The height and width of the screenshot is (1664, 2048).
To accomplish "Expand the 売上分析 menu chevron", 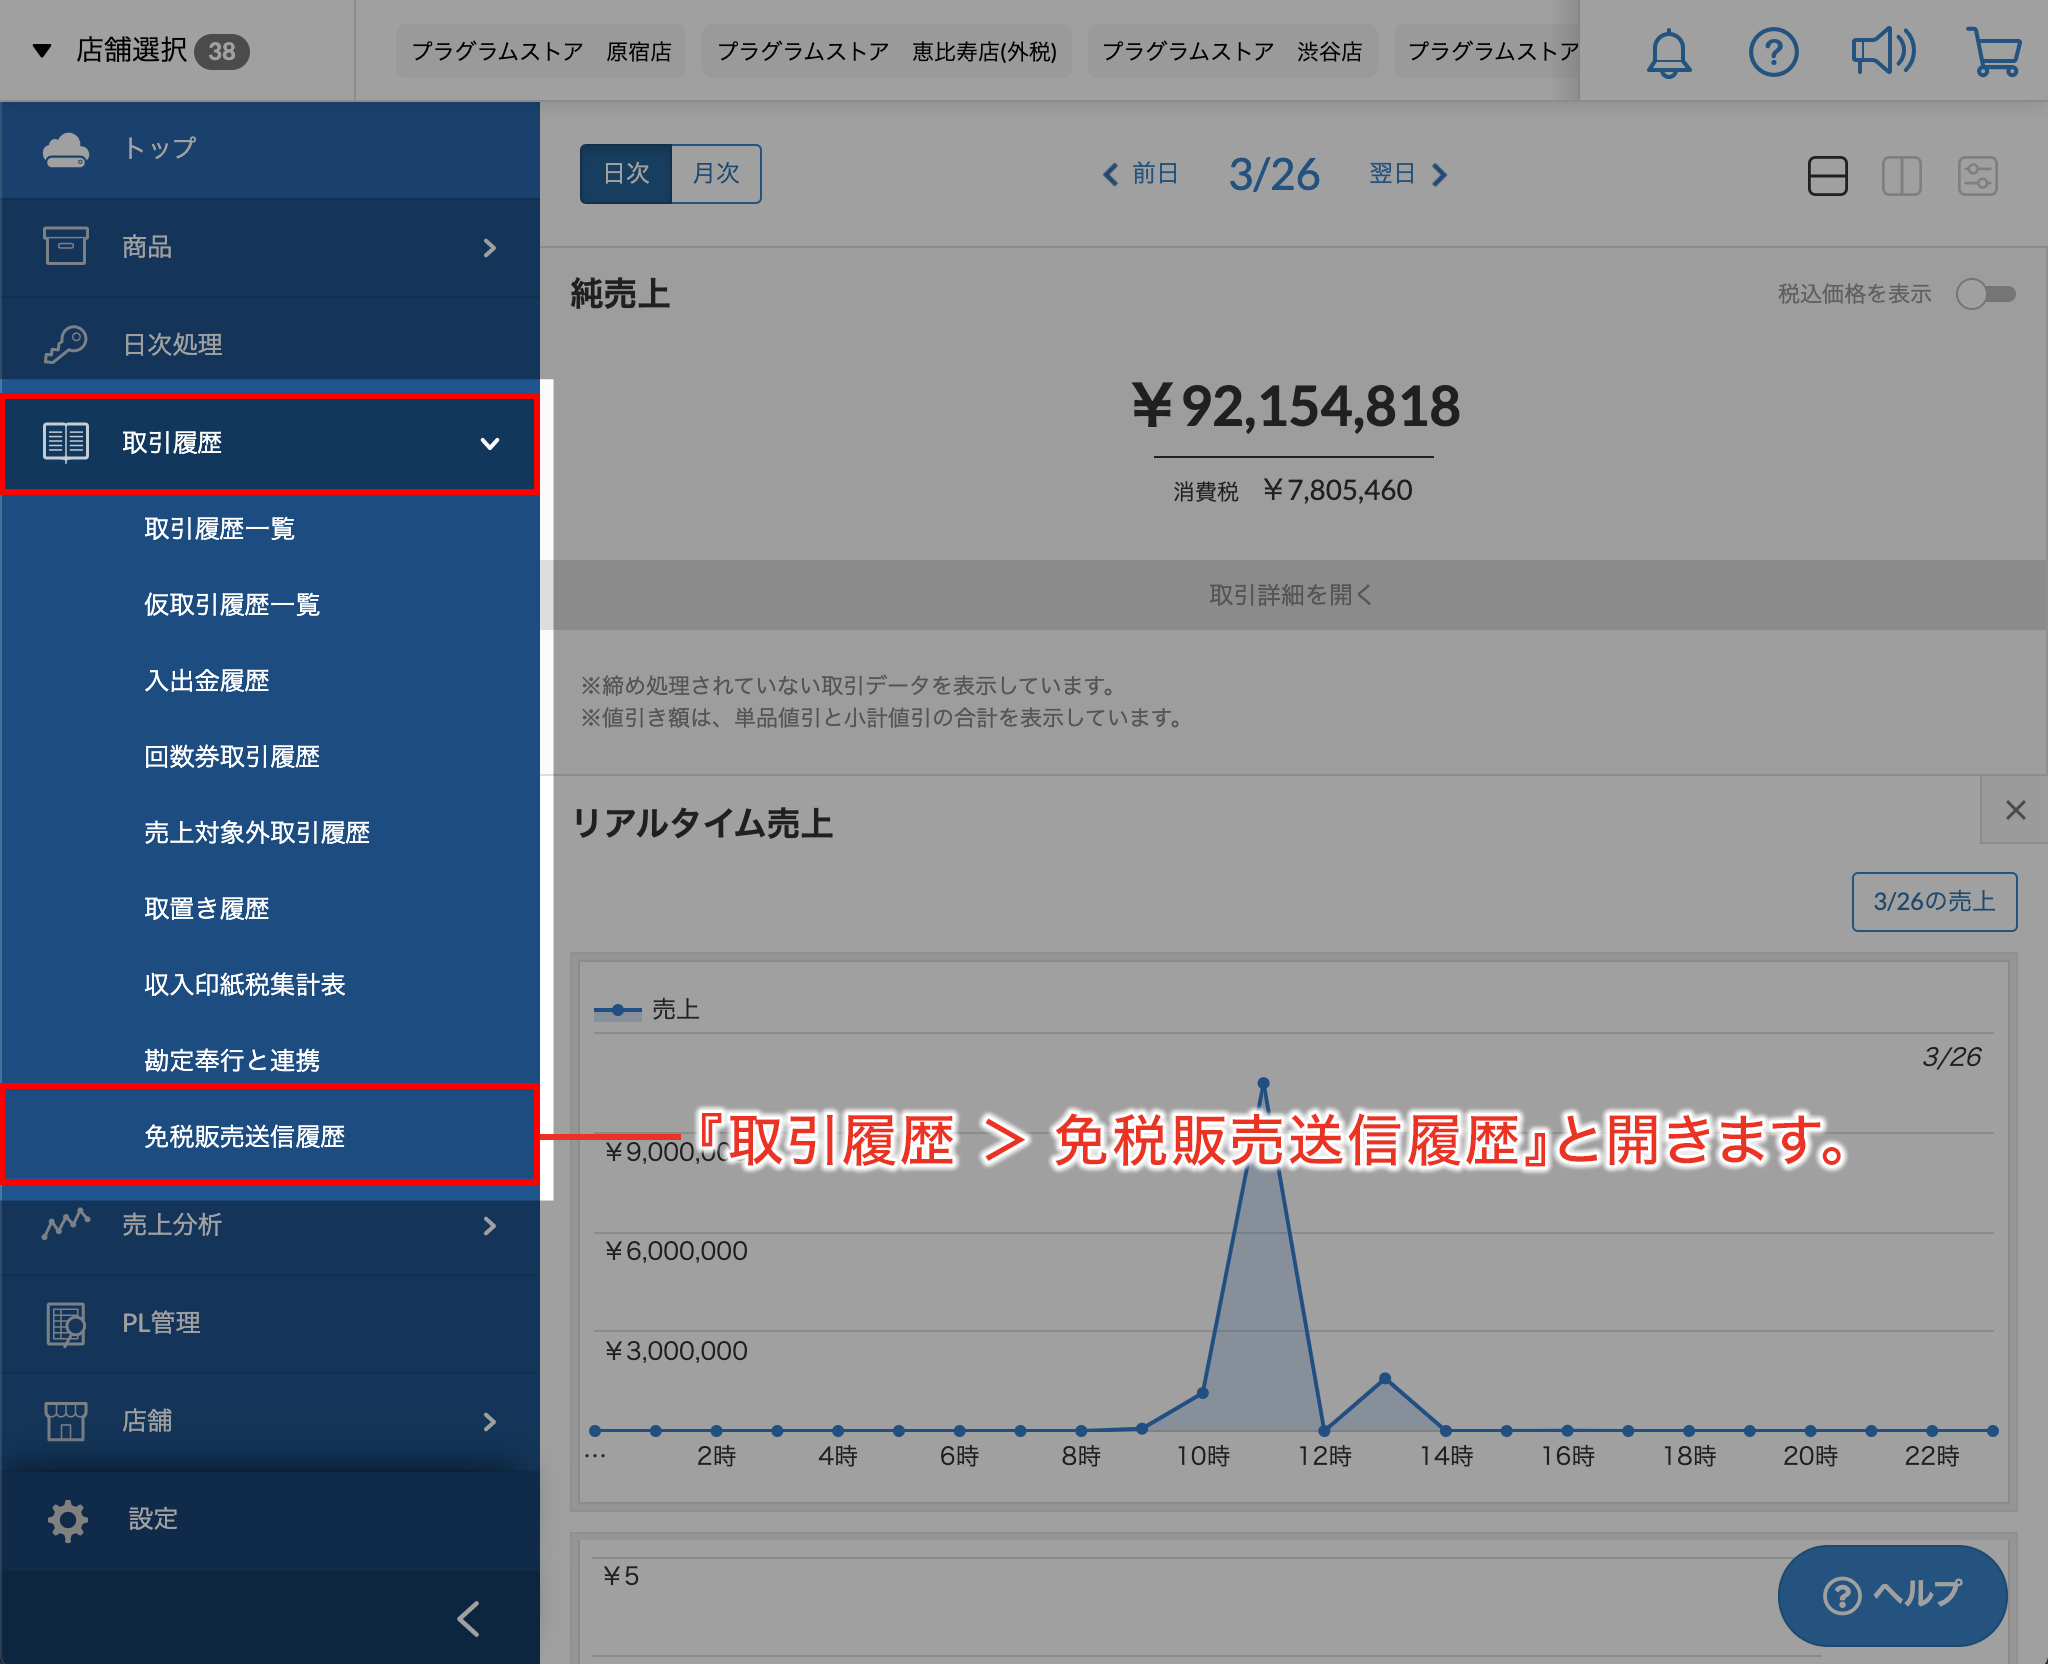I will pyautogui.click(x=489, y=1225).
